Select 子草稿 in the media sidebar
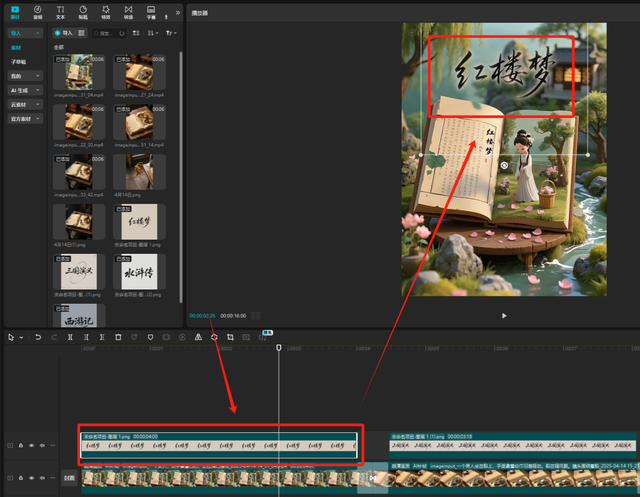 point(18,62)
